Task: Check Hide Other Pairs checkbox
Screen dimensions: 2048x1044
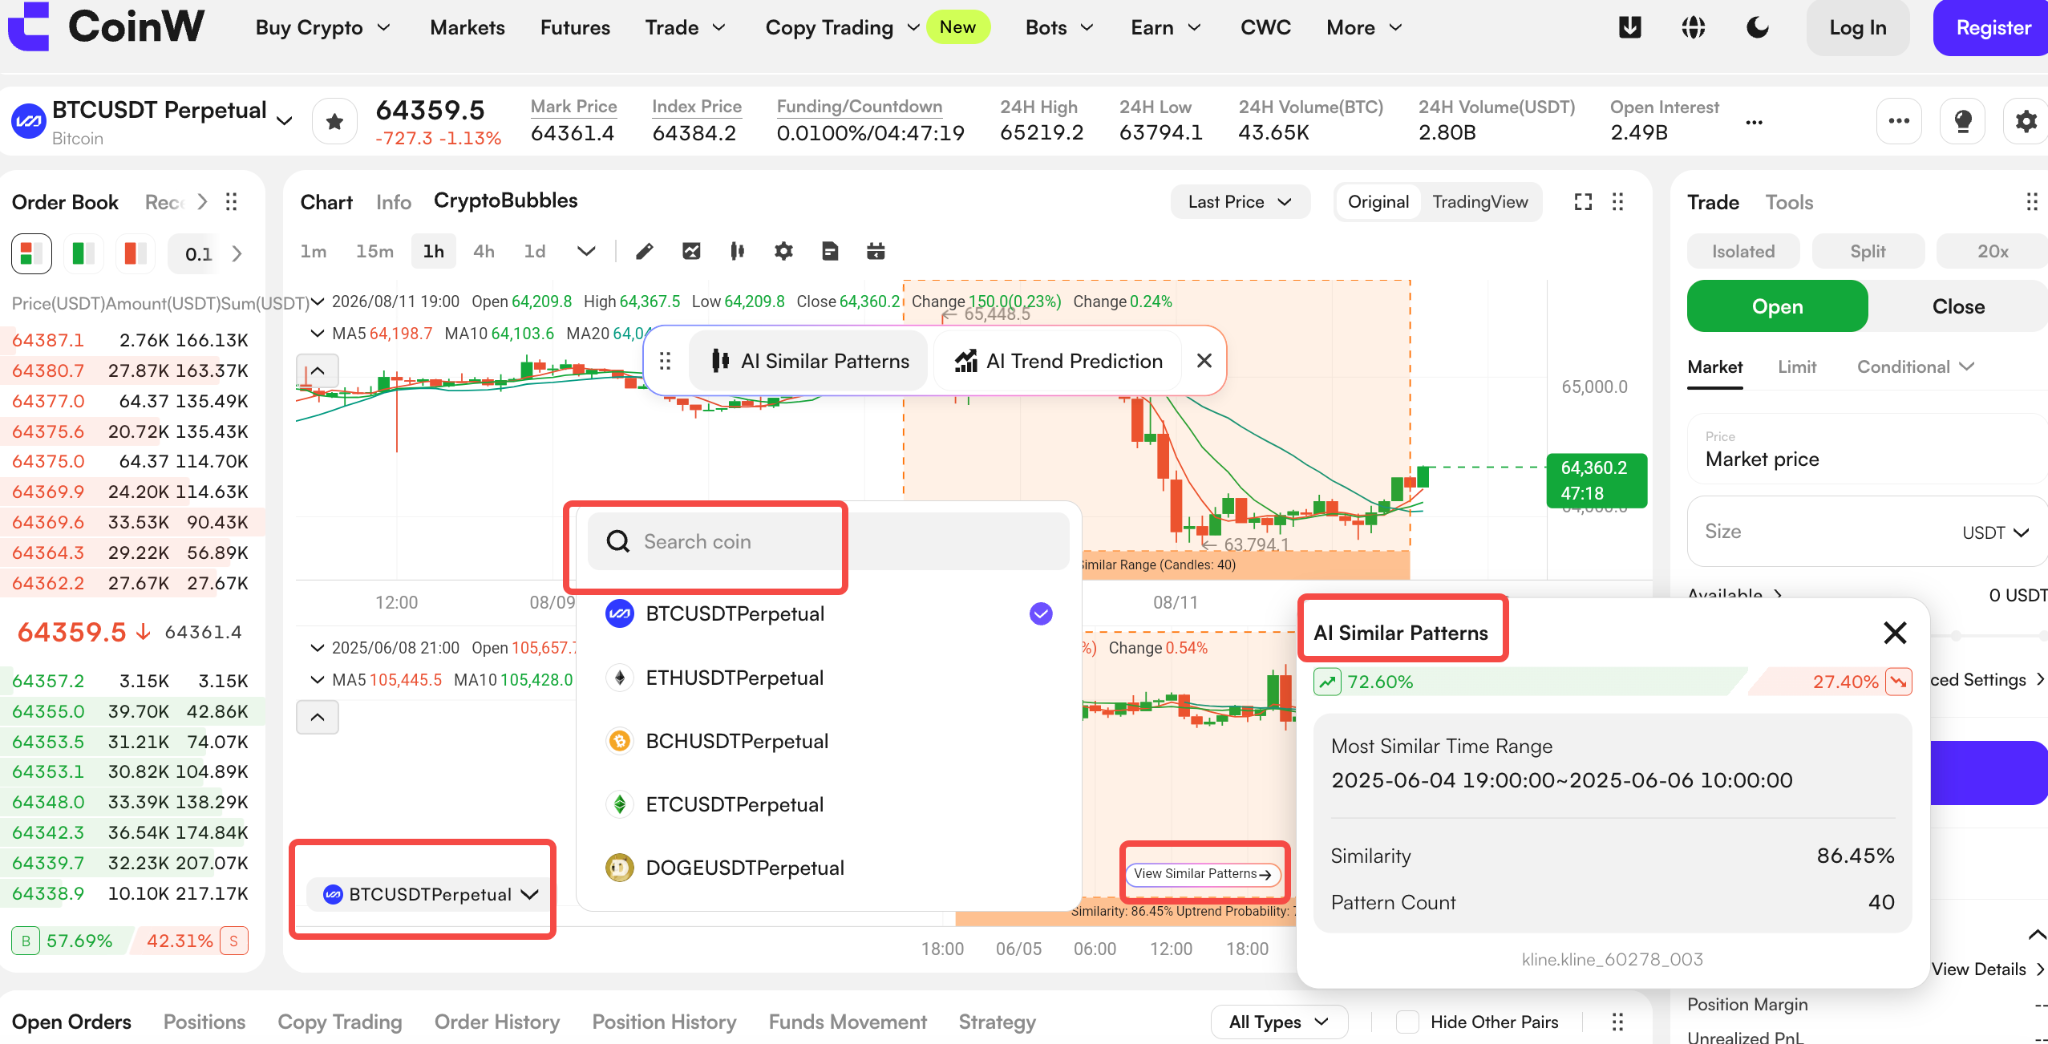Action: 1407,1022
